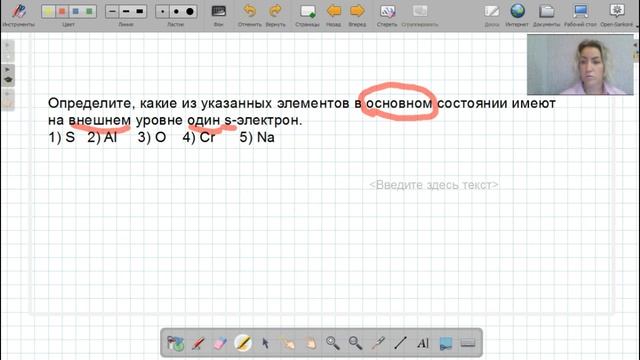Choose the medium eraser size
Screen dimensions: 640x360
[x=176, y=11]
